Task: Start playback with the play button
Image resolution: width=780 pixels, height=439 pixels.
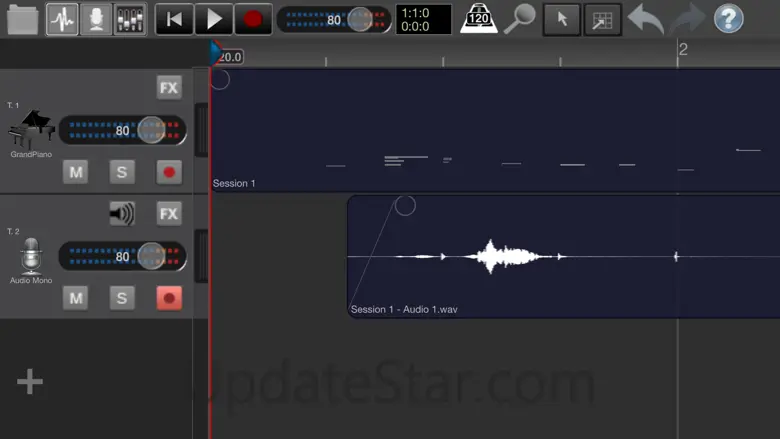Action: pos(214,19)
